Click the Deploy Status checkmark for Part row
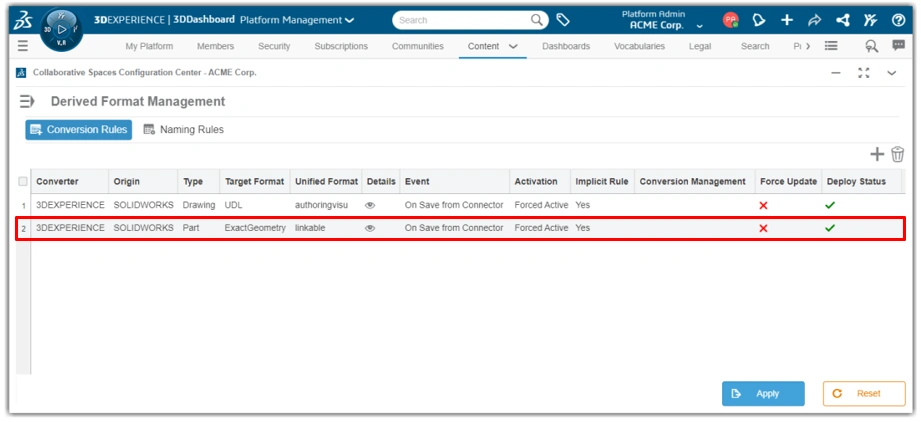 pos(829,228)
